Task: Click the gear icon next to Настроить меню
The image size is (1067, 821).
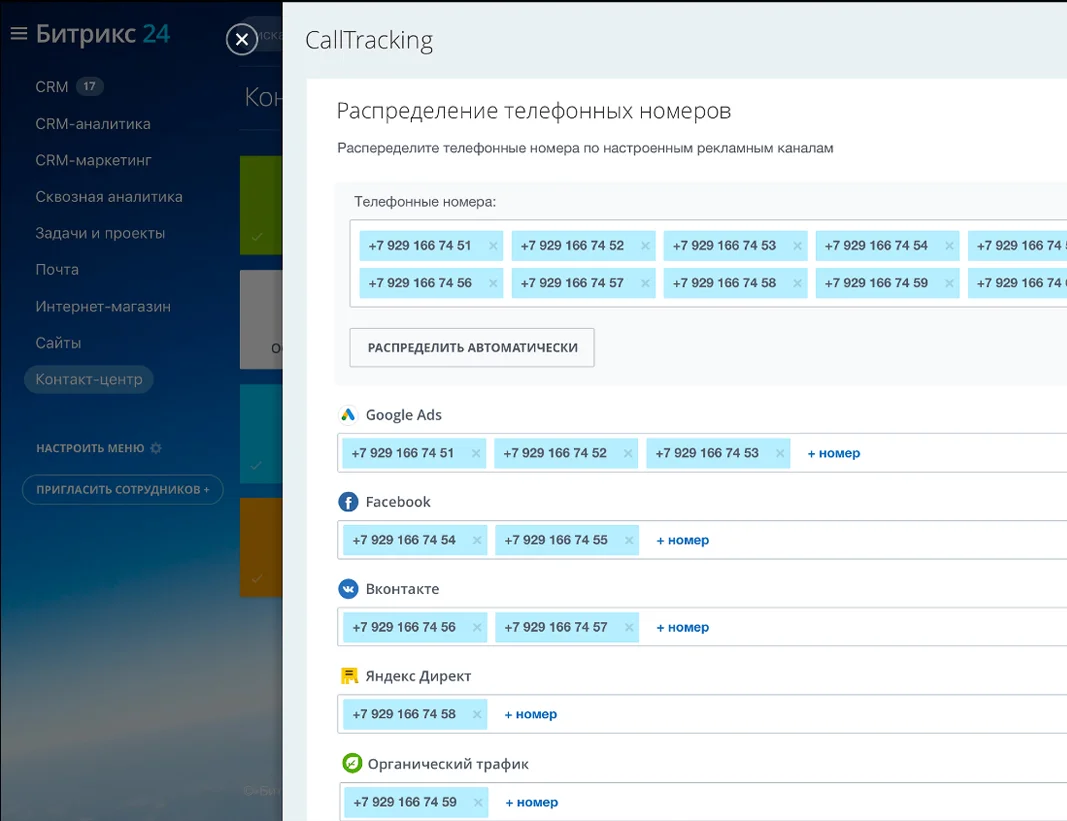Action: 156,449
